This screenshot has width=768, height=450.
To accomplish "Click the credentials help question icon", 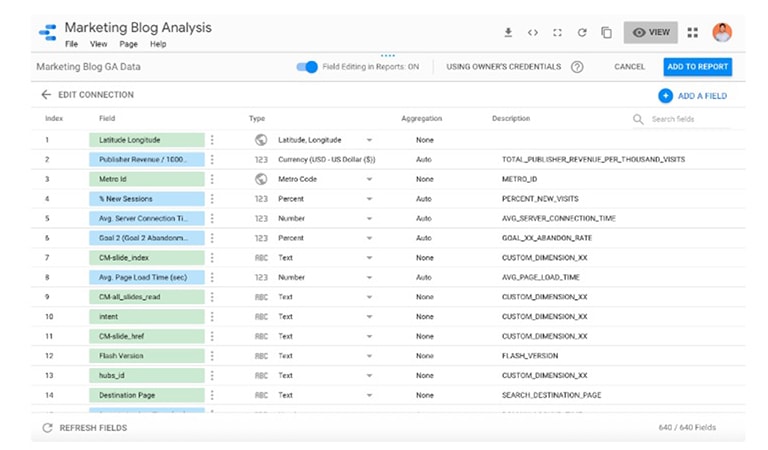I will (577, 67).
